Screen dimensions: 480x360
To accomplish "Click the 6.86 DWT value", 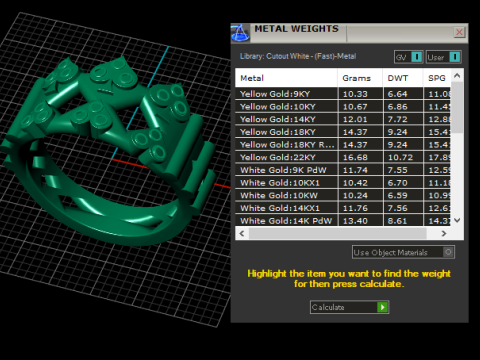I will tap(397, 107).
